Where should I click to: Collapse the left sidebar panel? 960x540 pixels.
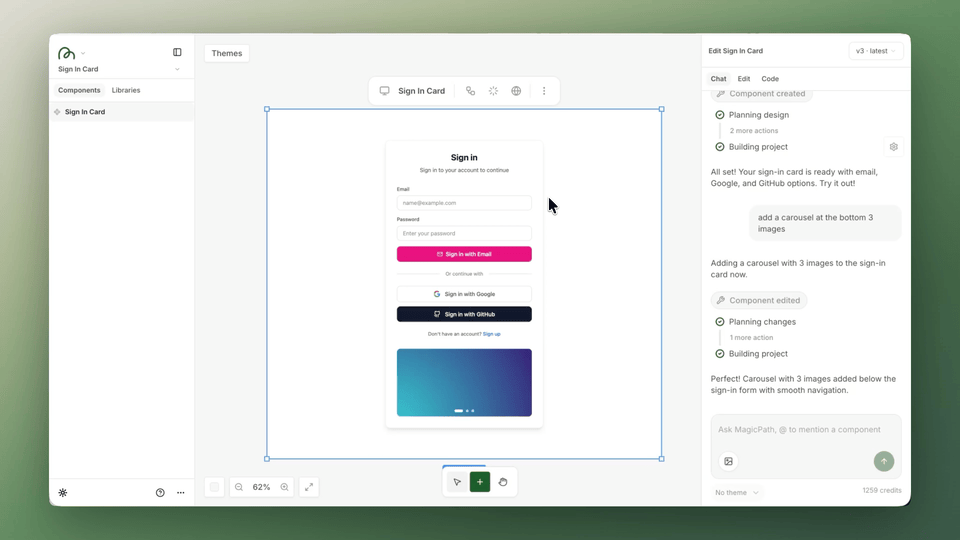(177, 53)
